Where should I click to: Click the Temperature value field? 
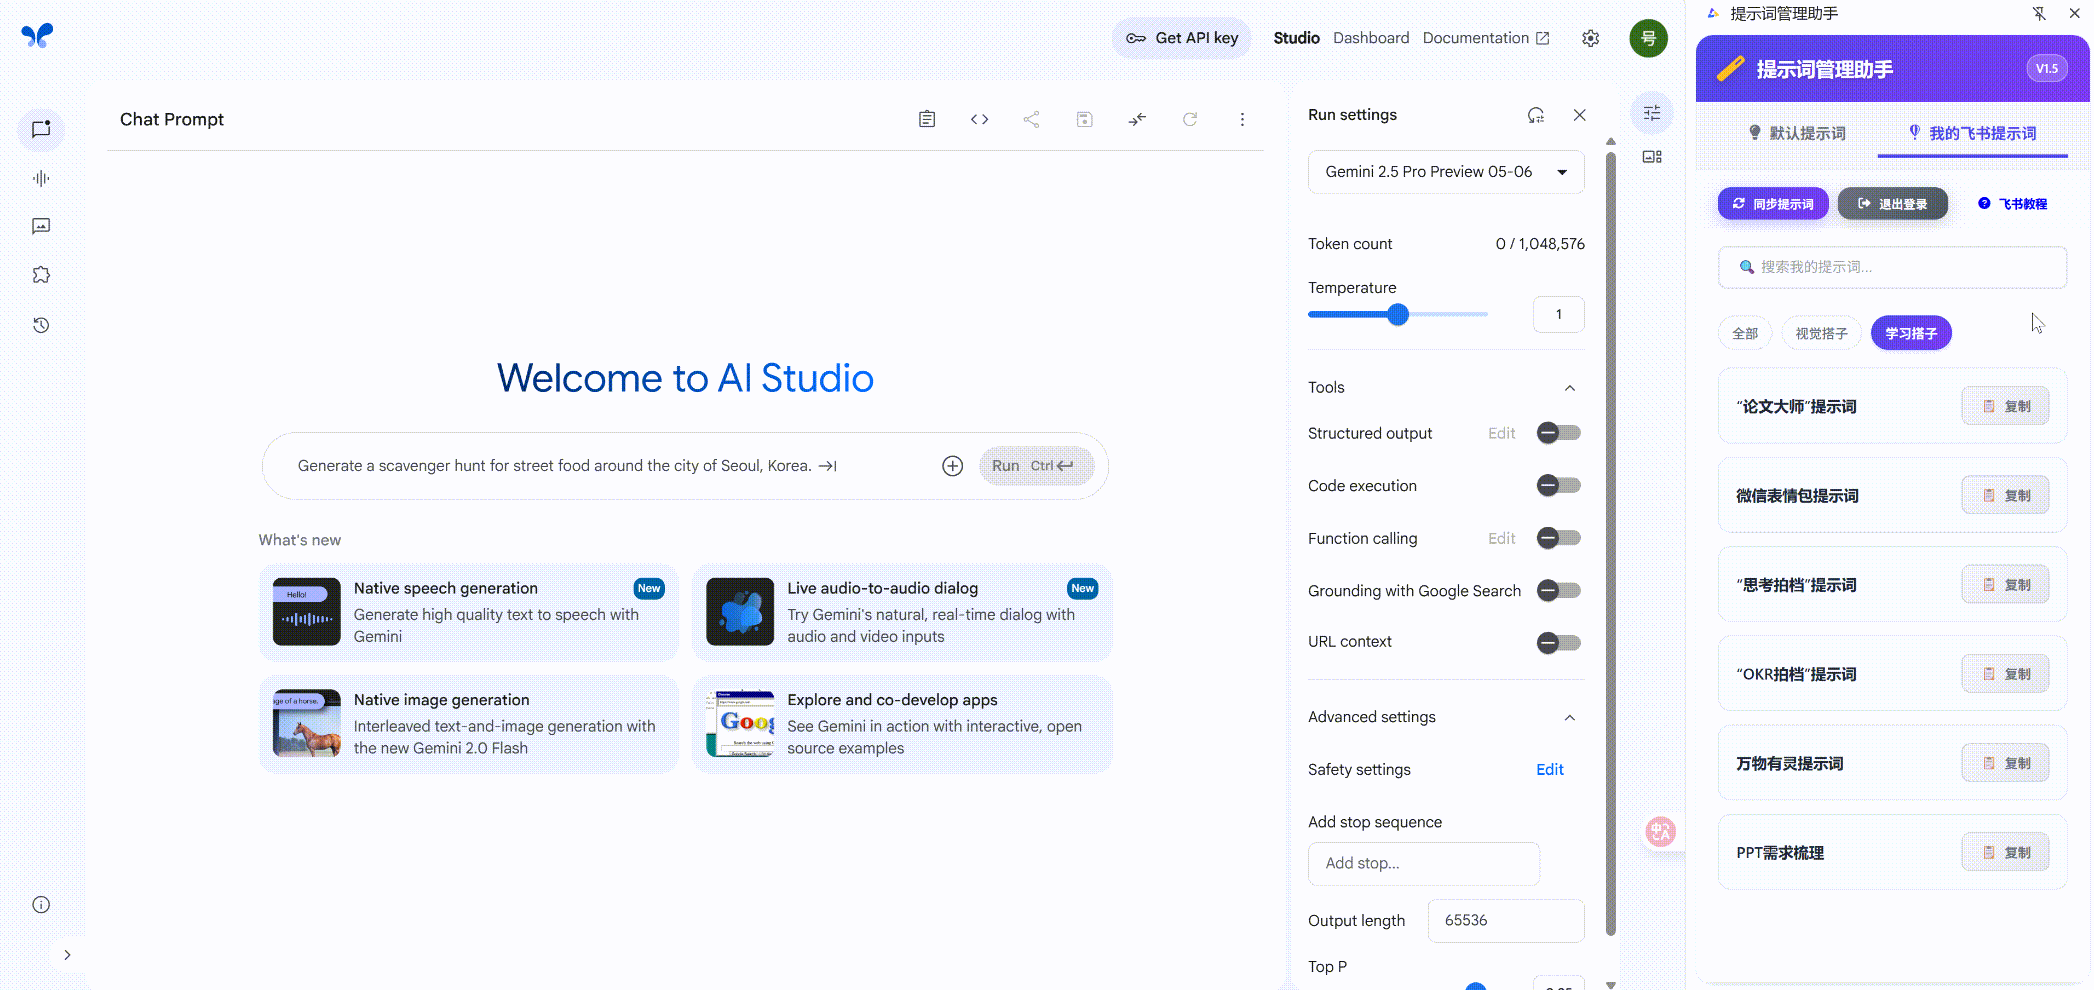[x=1558, y=314]
